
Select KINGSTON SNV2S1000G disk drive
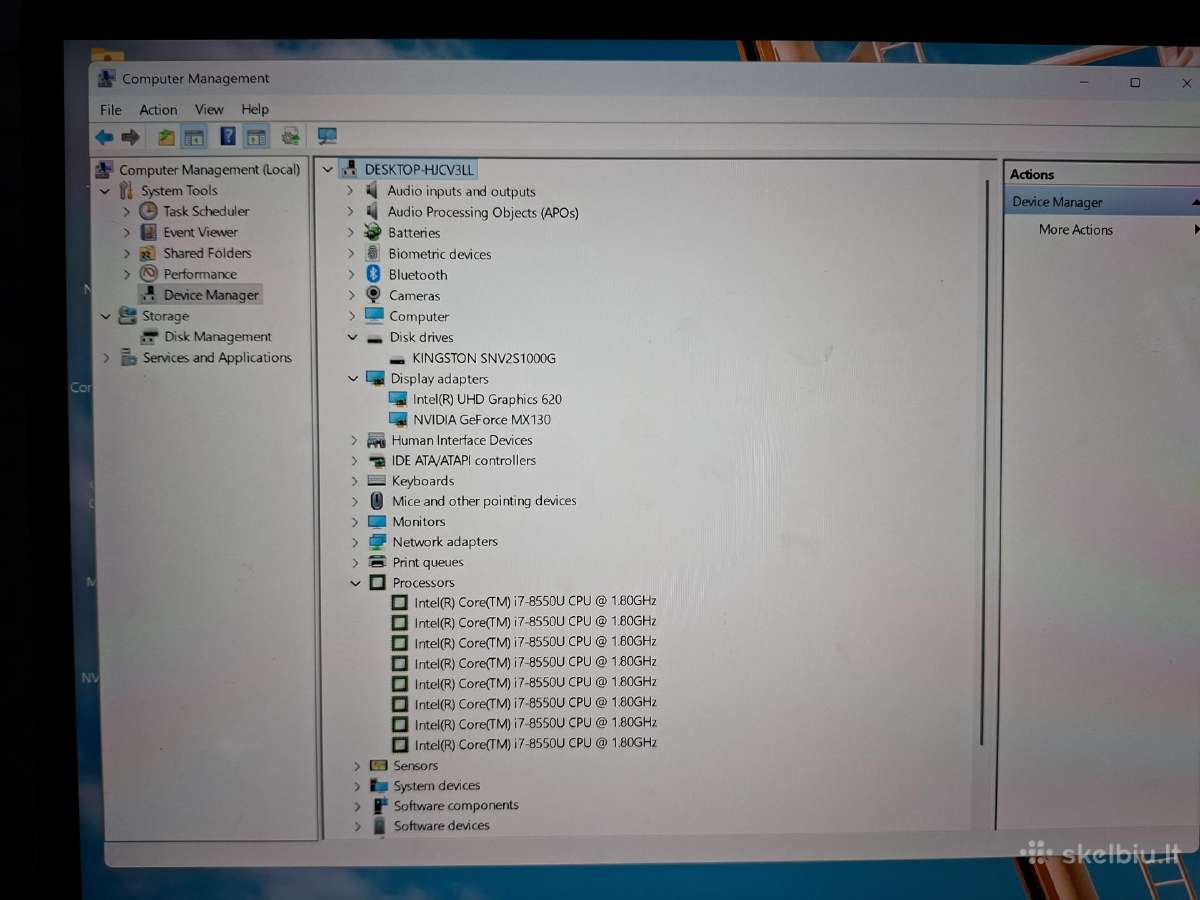tap(484, 358)
